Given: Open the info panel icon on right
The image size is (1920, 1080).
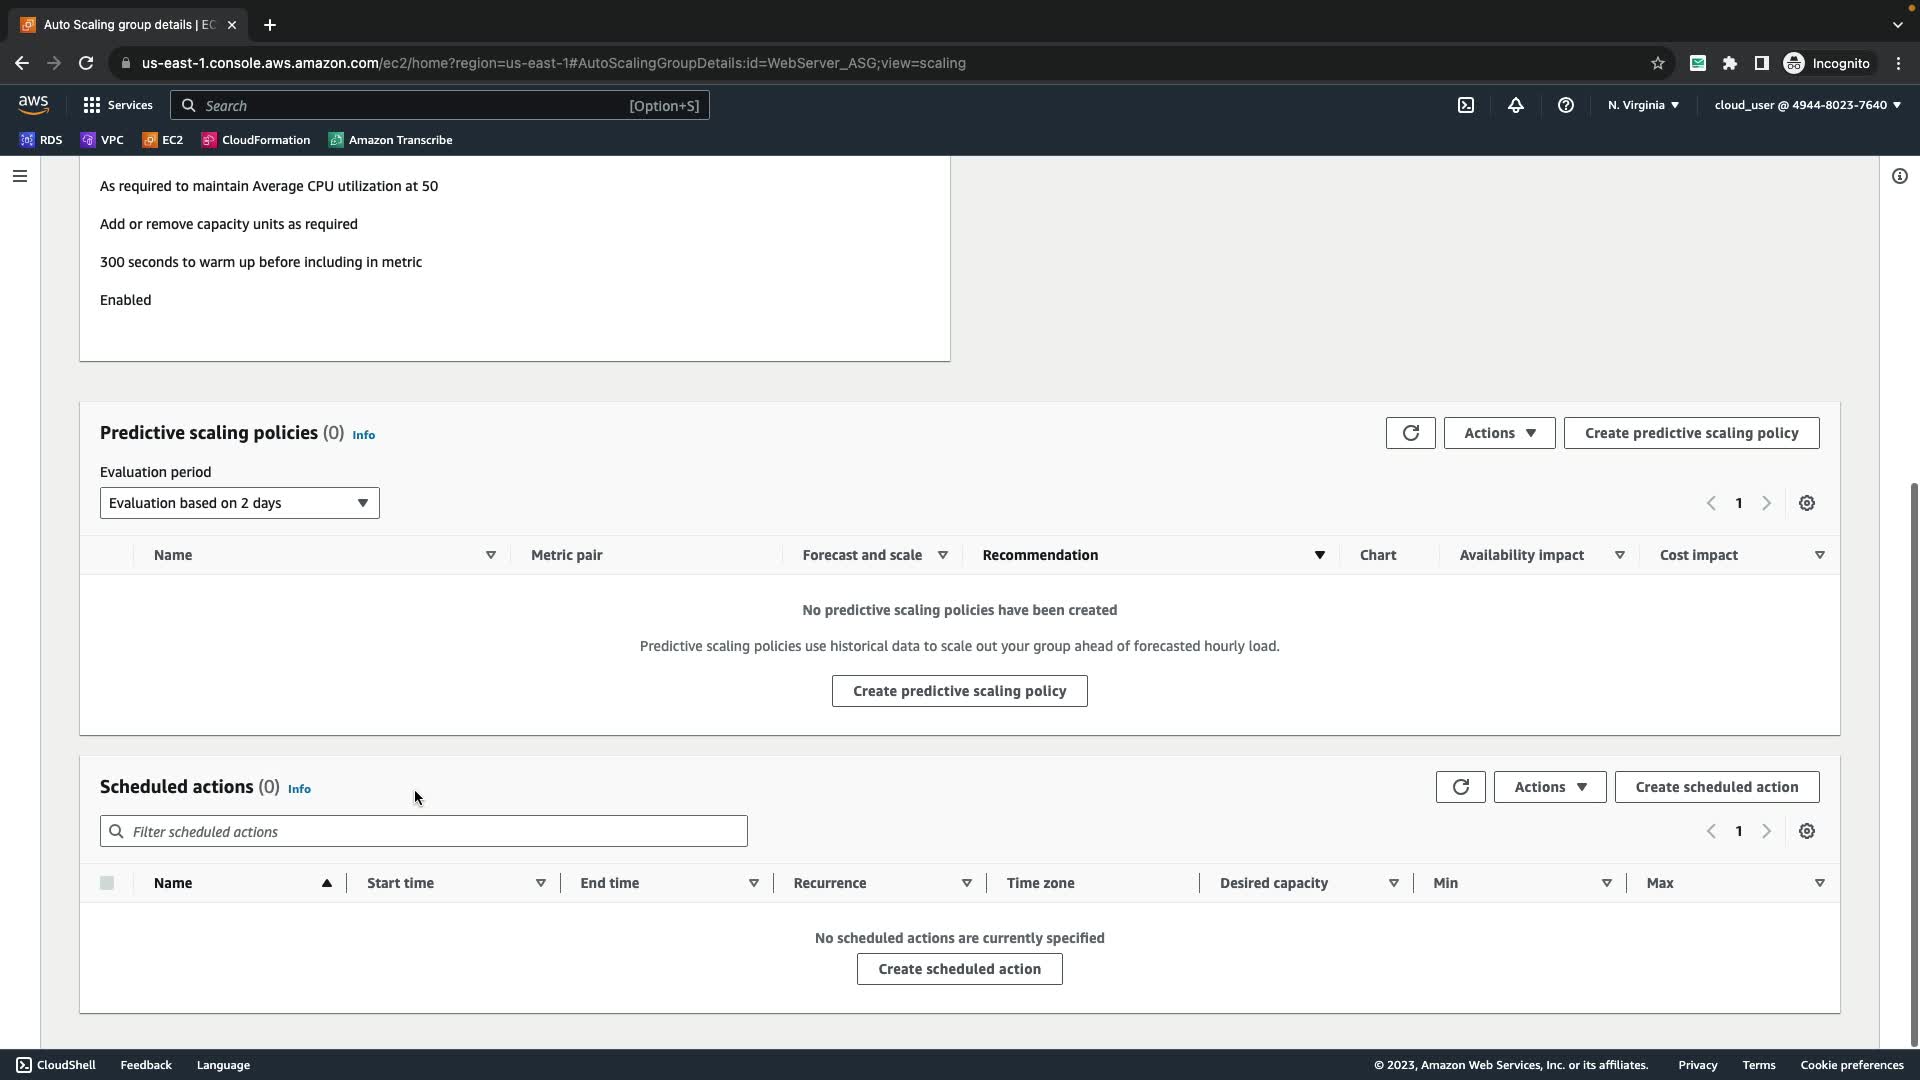Looking at the screenshot, I should click(1899, 176).
